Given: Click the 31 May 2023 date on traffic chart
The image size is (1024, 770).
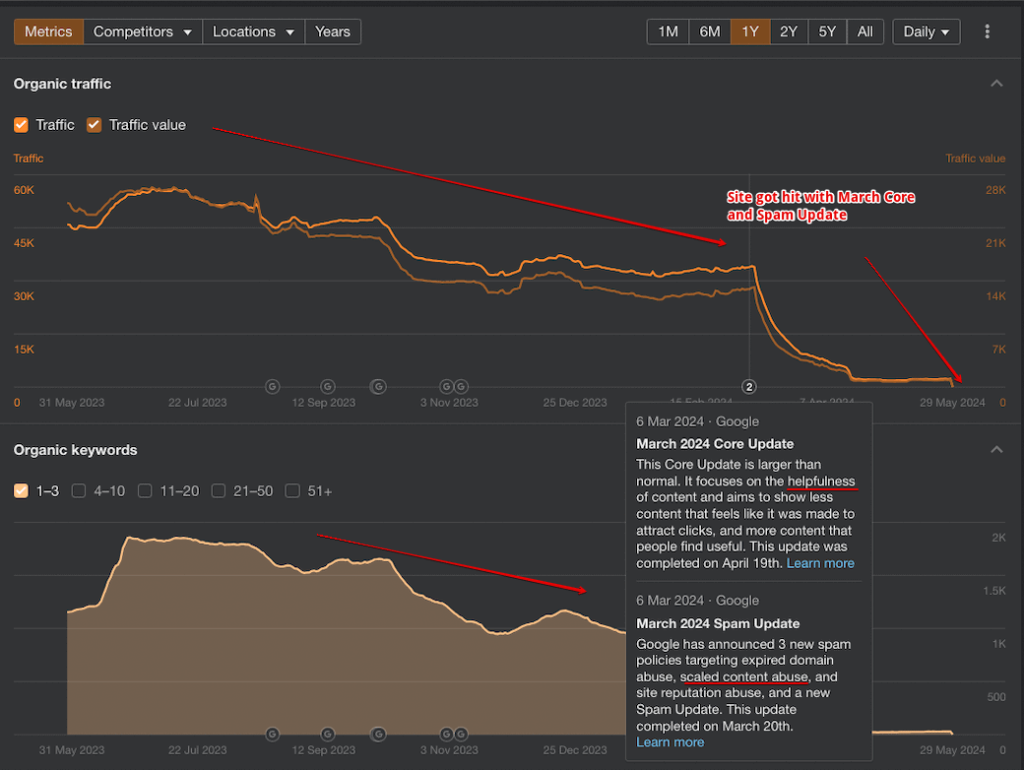Looking at the screenshot, I should (71, 402).
